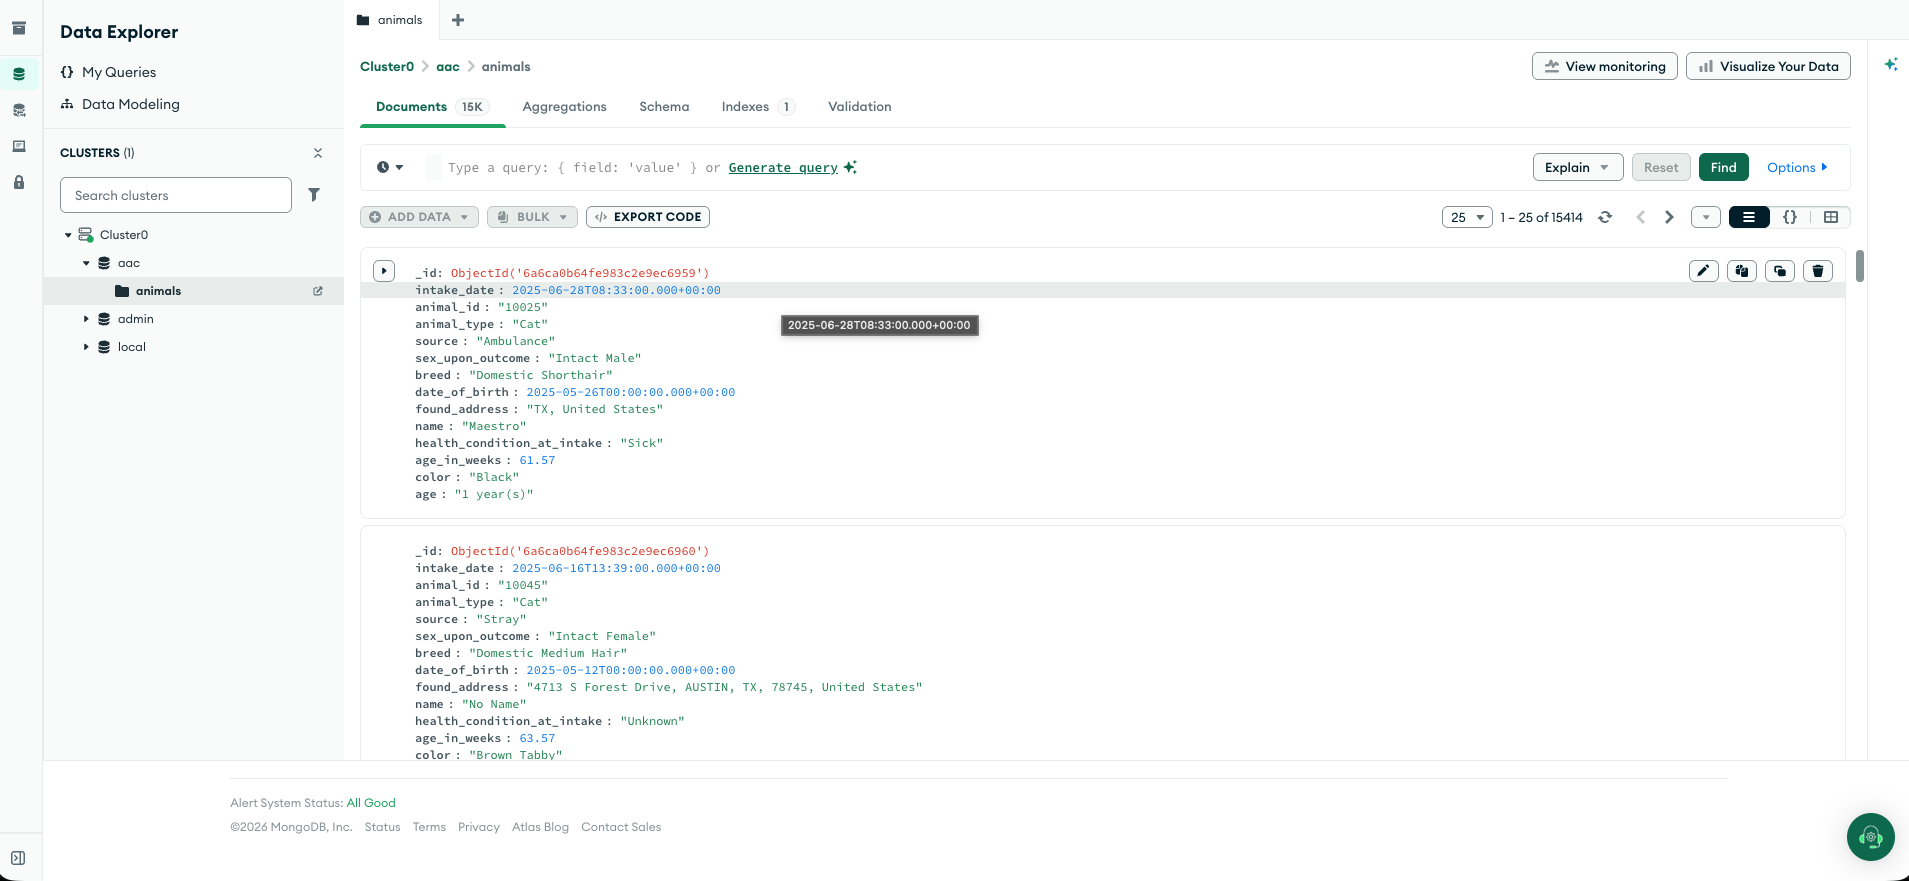This screenshot has width=1909, height=881.
Task: Click Contact Sales in footer
Action: [x=621, y=827]
